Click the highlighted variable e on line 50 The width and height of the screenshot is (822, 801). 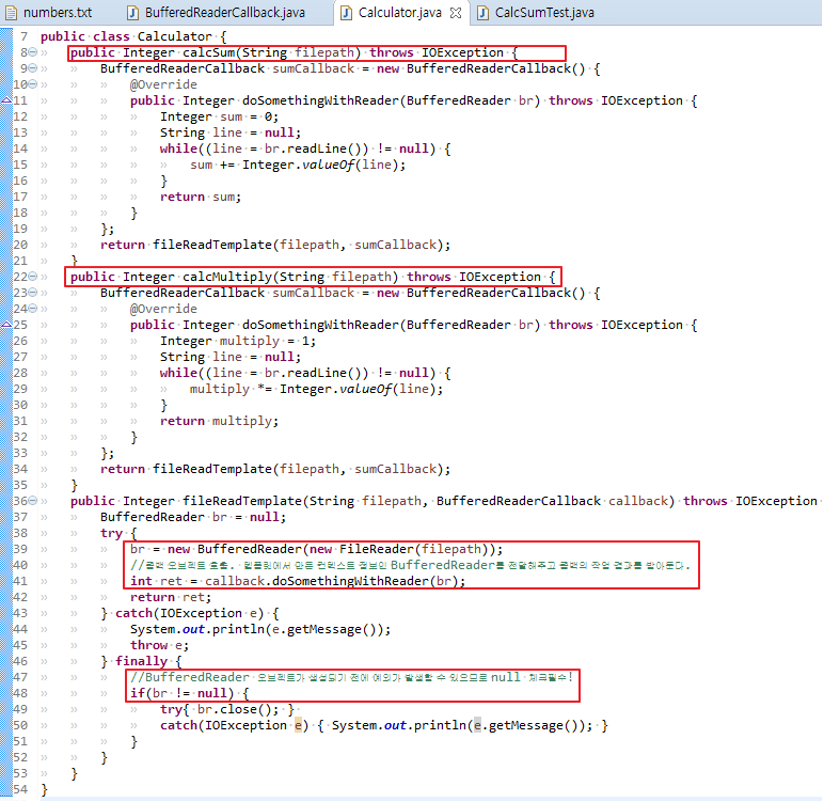tap(298, 726)
